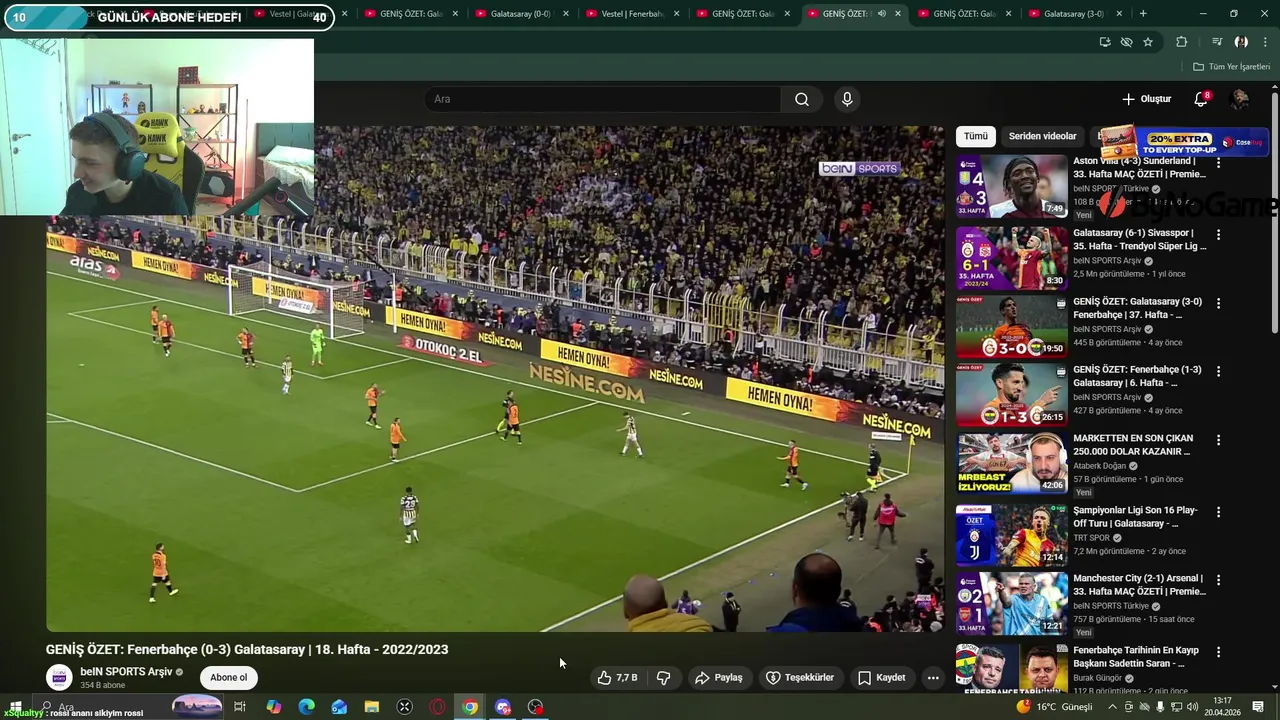Click the Ataberk Doğan channel name

[1101, 466]
